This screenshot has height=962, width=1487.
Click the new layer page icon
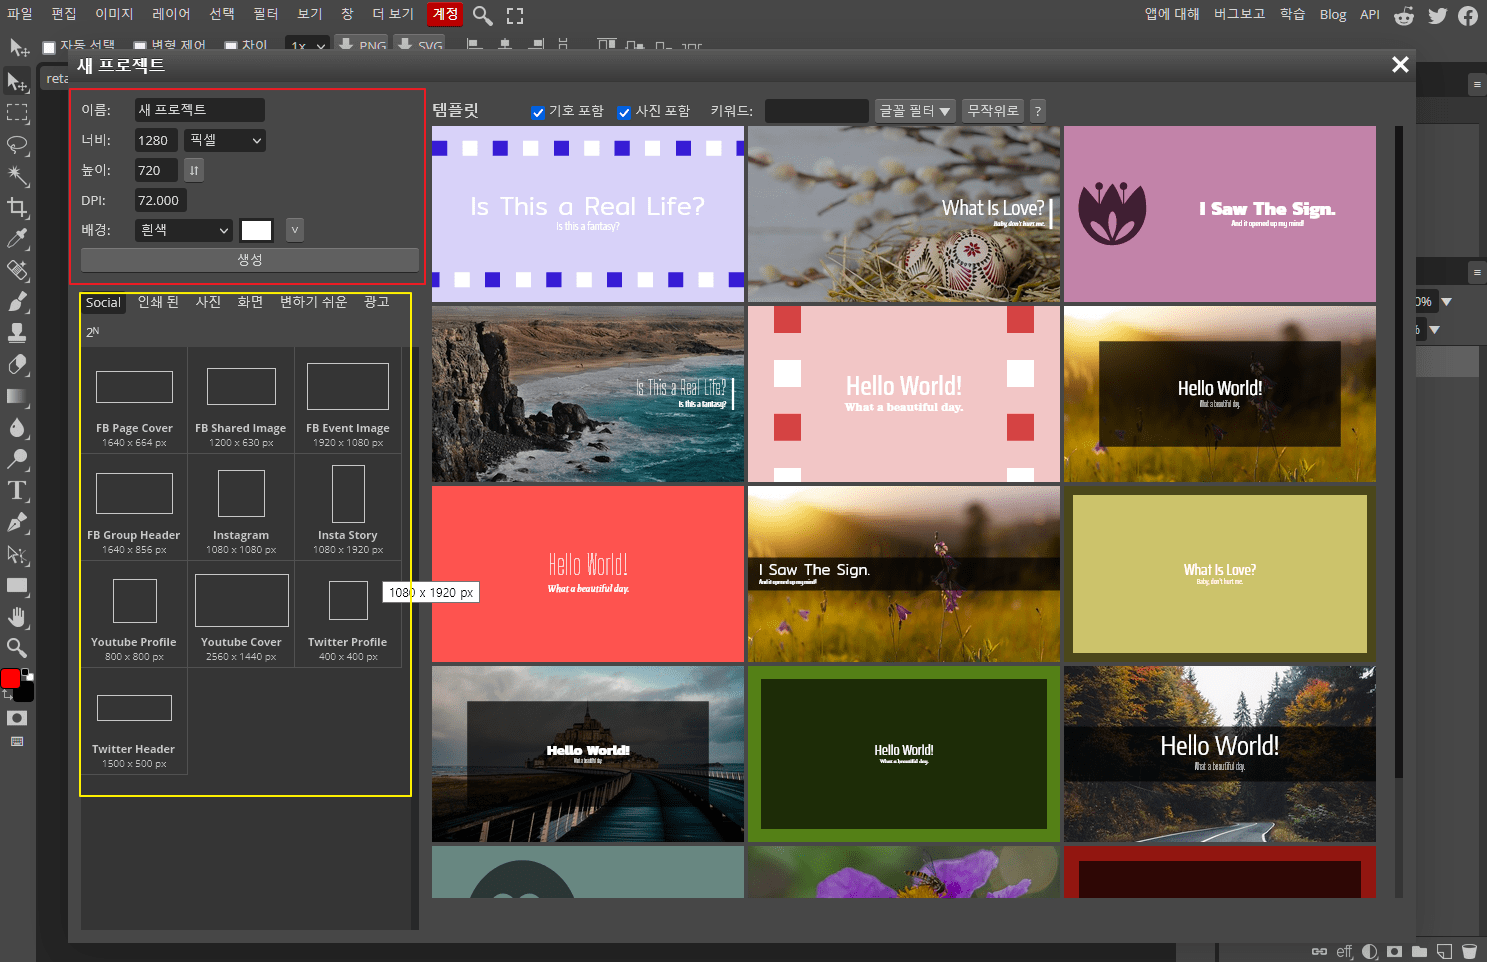click(x=1444, y=951)
